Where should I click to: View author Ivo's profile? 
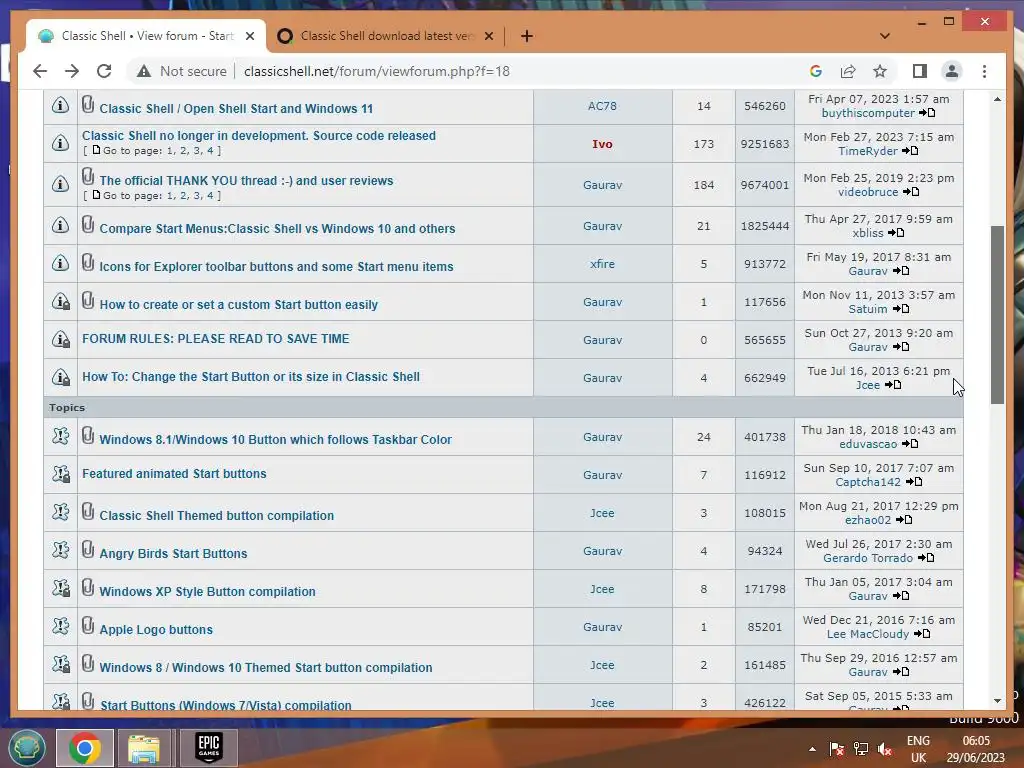(x=602, y=144)
